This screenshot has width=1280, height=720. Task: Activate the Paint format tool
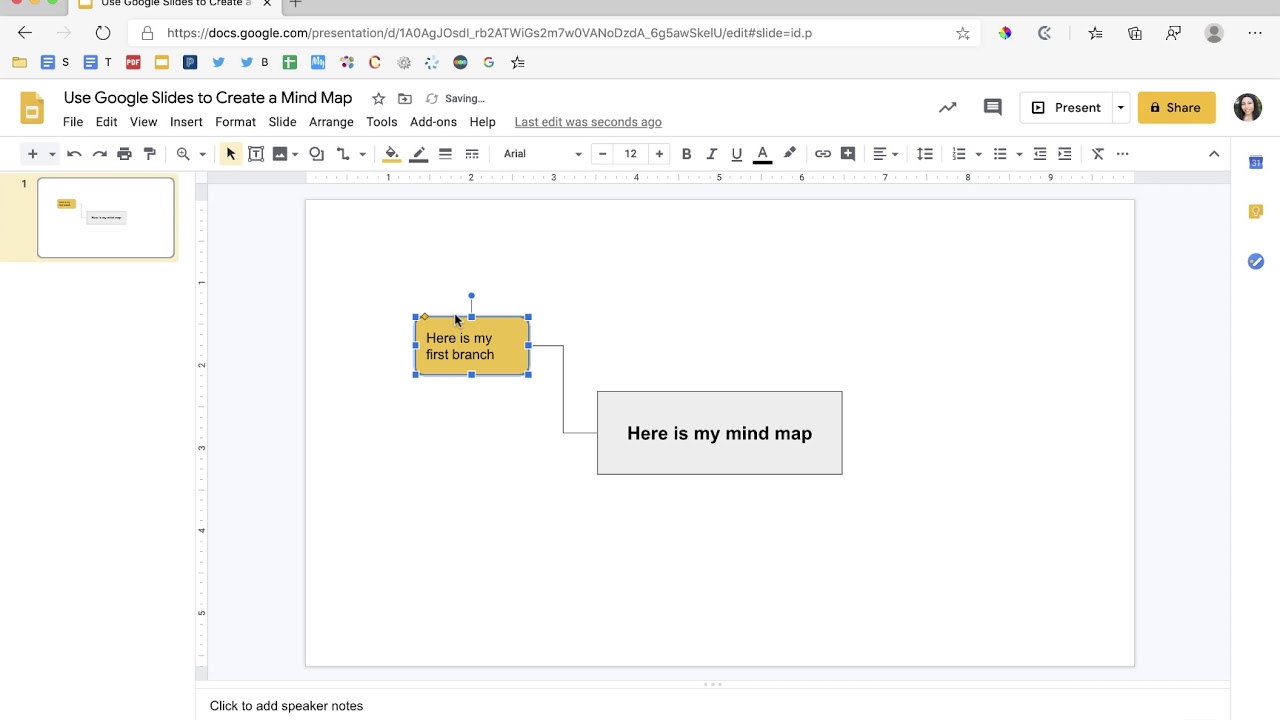point(150,154)
